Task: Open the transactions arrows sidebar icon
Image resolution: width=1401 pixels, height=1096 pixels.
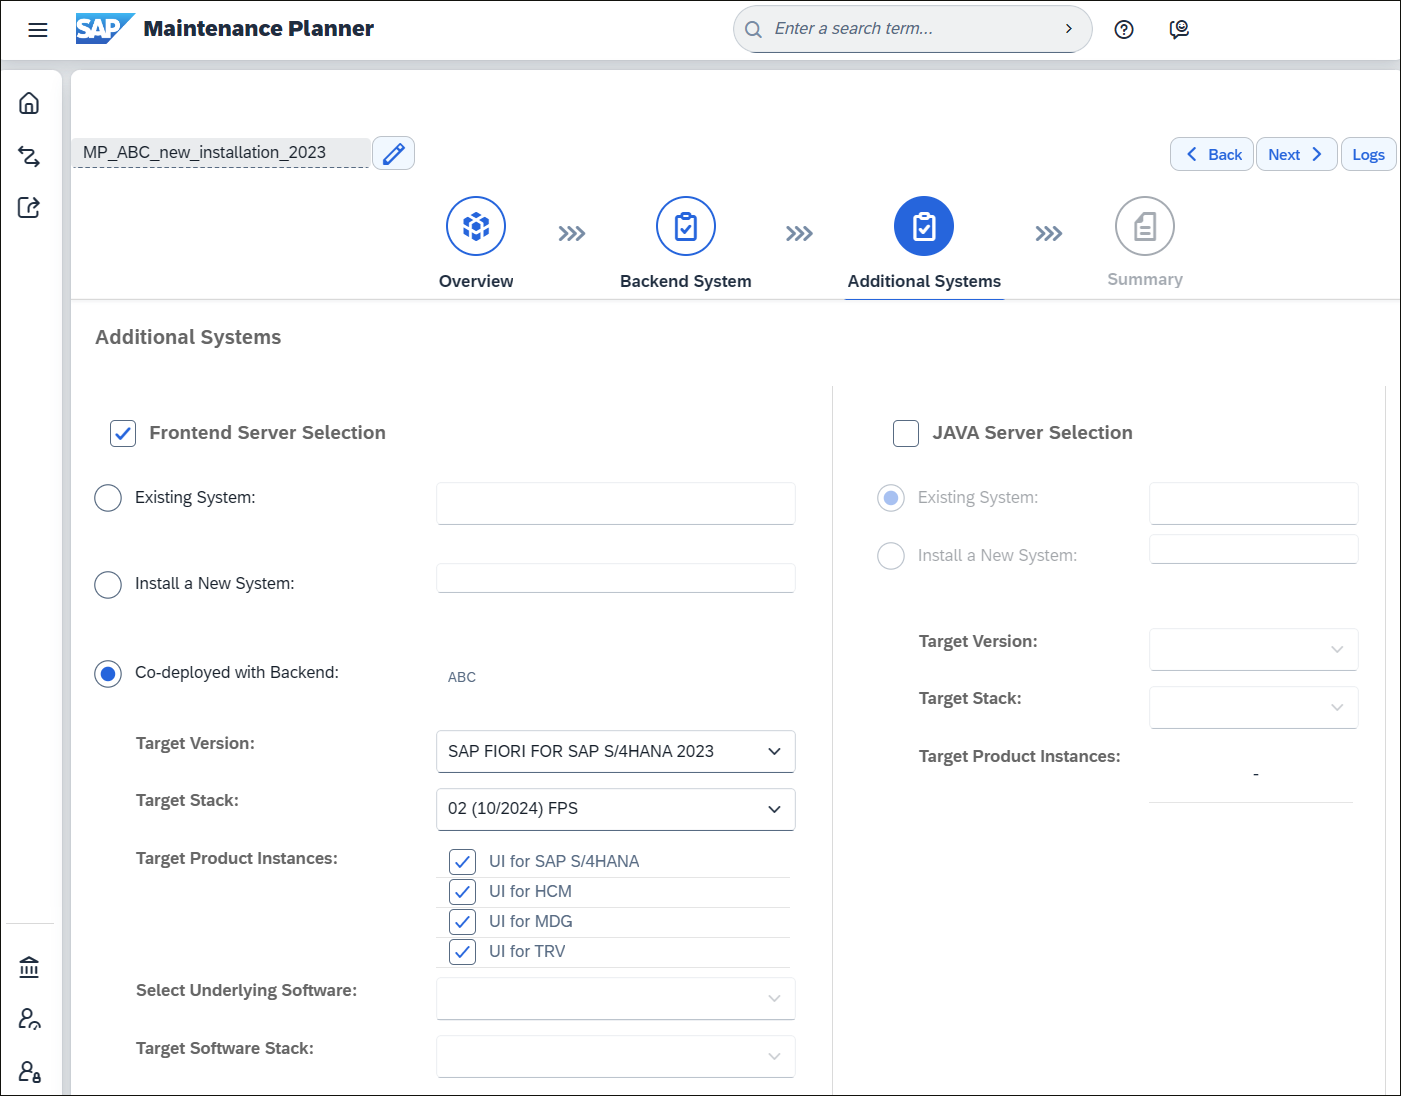Action: 30,156
